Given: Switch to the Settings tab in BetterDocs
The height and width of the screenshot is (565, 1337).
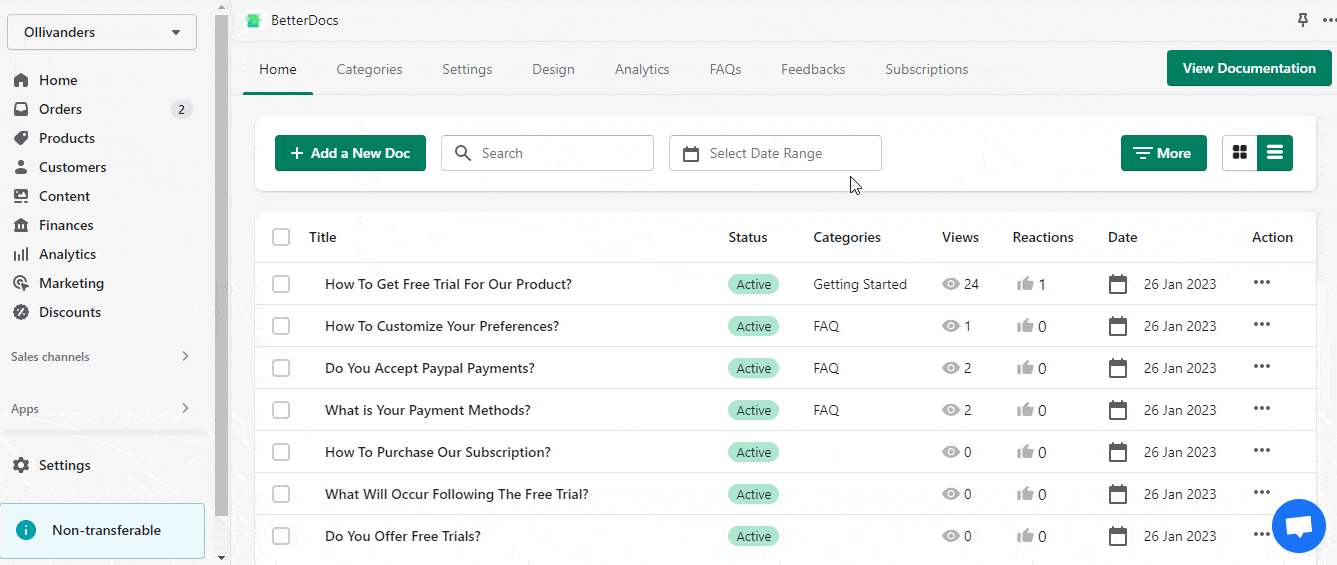Looking at the screenshot, I should point(467,69).
